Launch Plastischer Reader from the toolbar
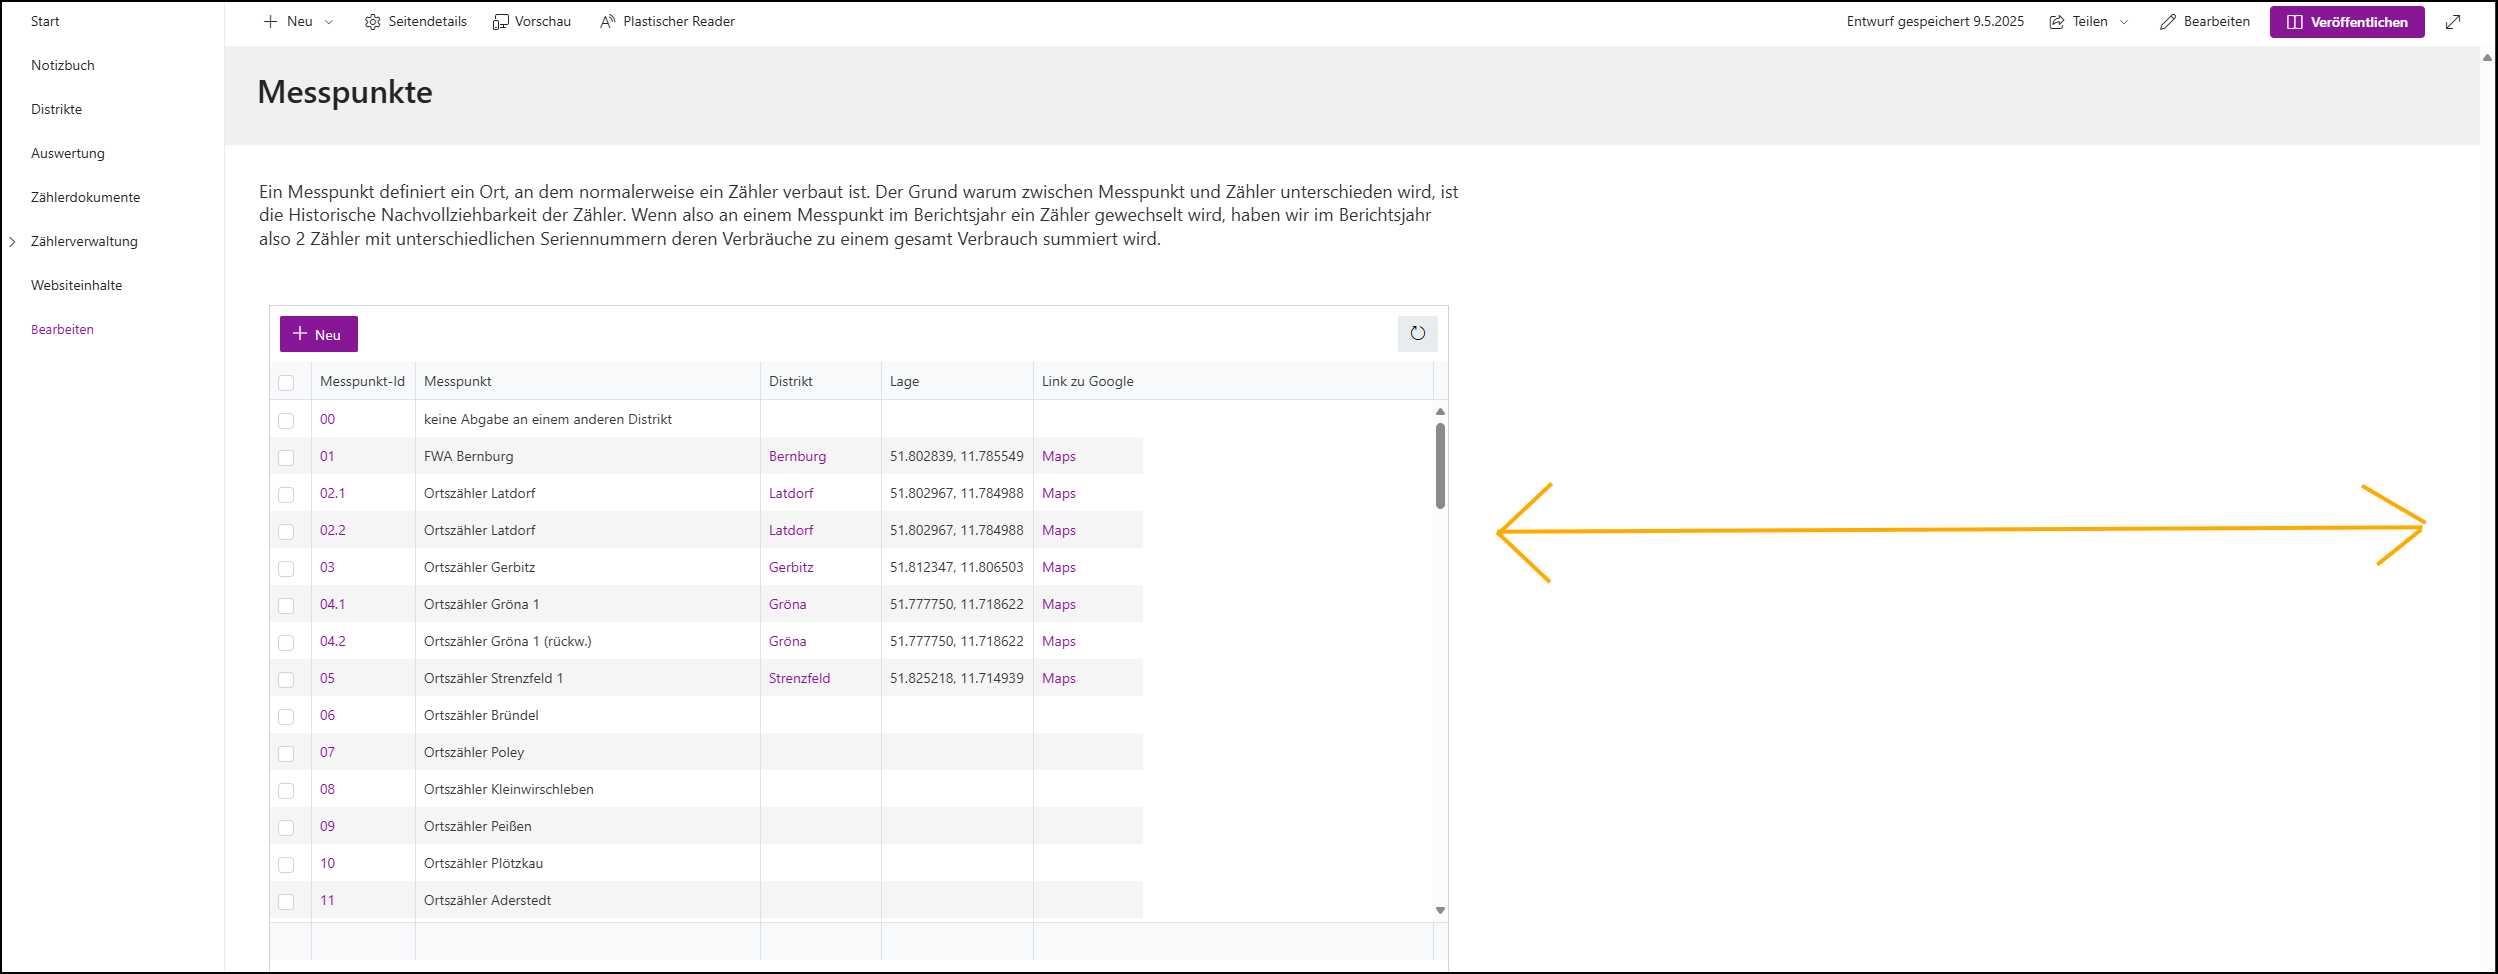The height and width of the screenshot is (974, 2498). click(607, 22)
